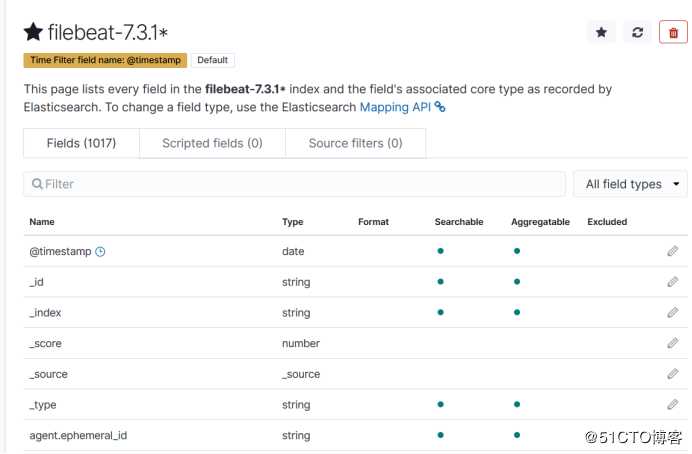This screenshot has width=692, height=454.
Task: Open Scripted fields (0) tab
Action: (x=212, y=143)
